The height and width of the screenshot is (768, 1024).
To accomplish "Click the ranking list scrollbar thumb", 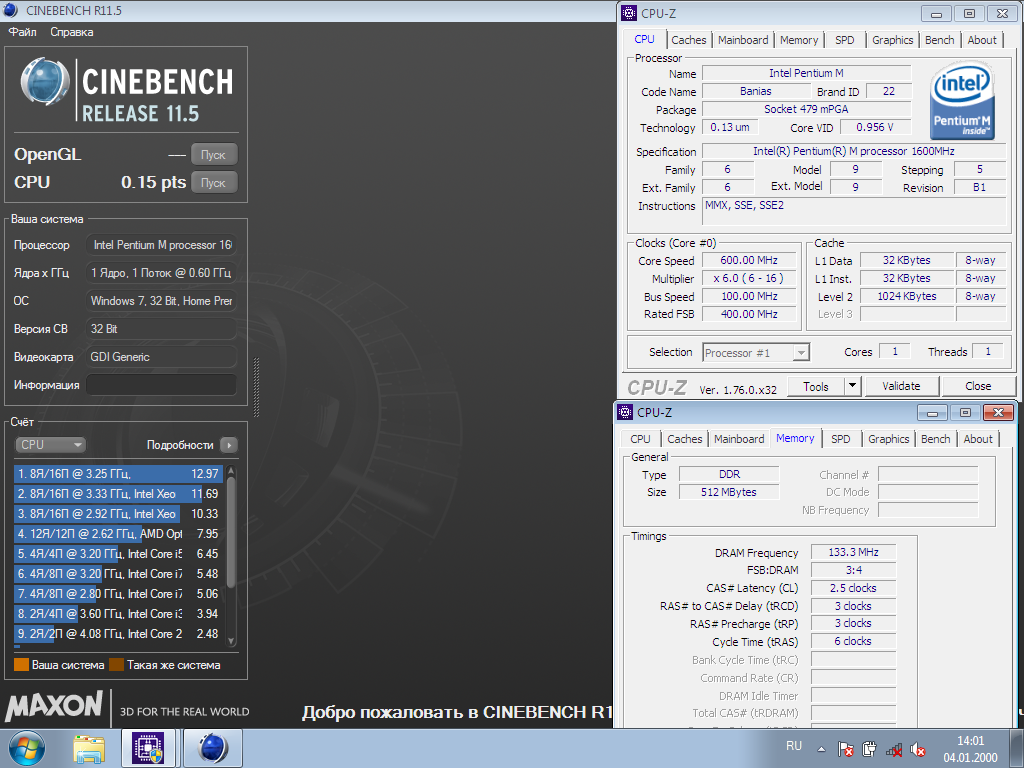I will pos(231,531).
